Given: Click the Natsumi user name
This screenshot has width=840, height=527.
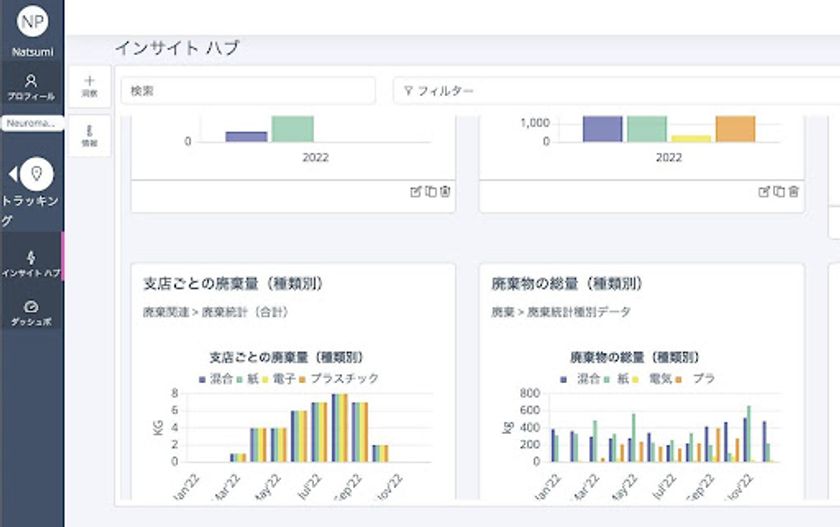Looking at the screenshot, I should [33, 52].
